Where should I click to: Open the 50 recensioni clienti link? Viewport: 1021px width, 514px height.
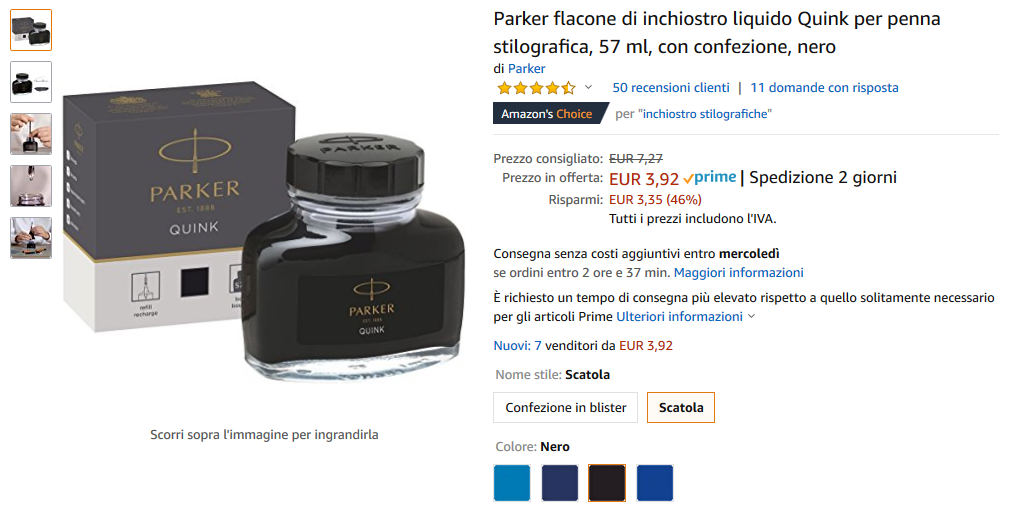coord(671,88)
